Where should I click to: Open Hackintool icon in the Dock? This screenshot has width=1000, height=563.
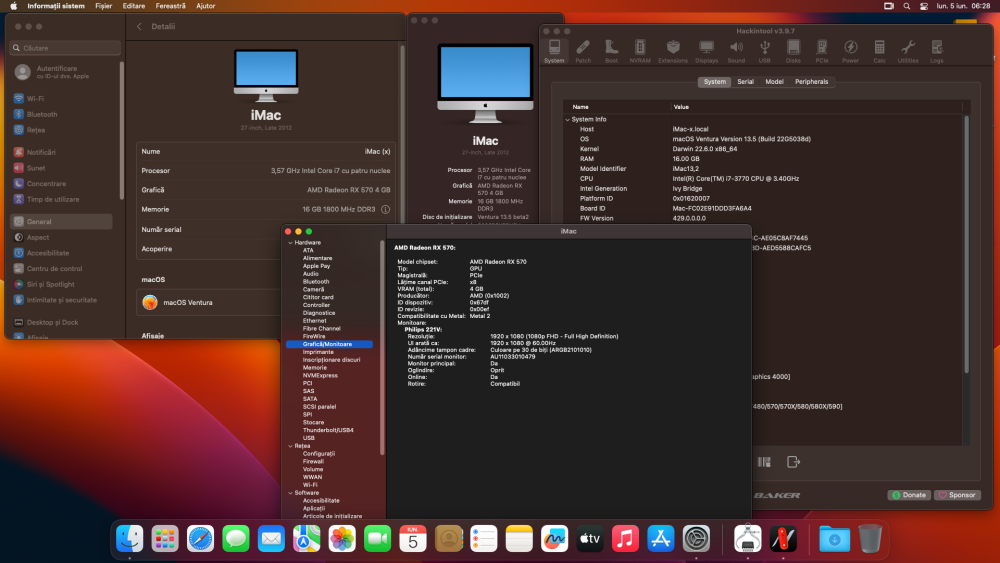[783, 539]
